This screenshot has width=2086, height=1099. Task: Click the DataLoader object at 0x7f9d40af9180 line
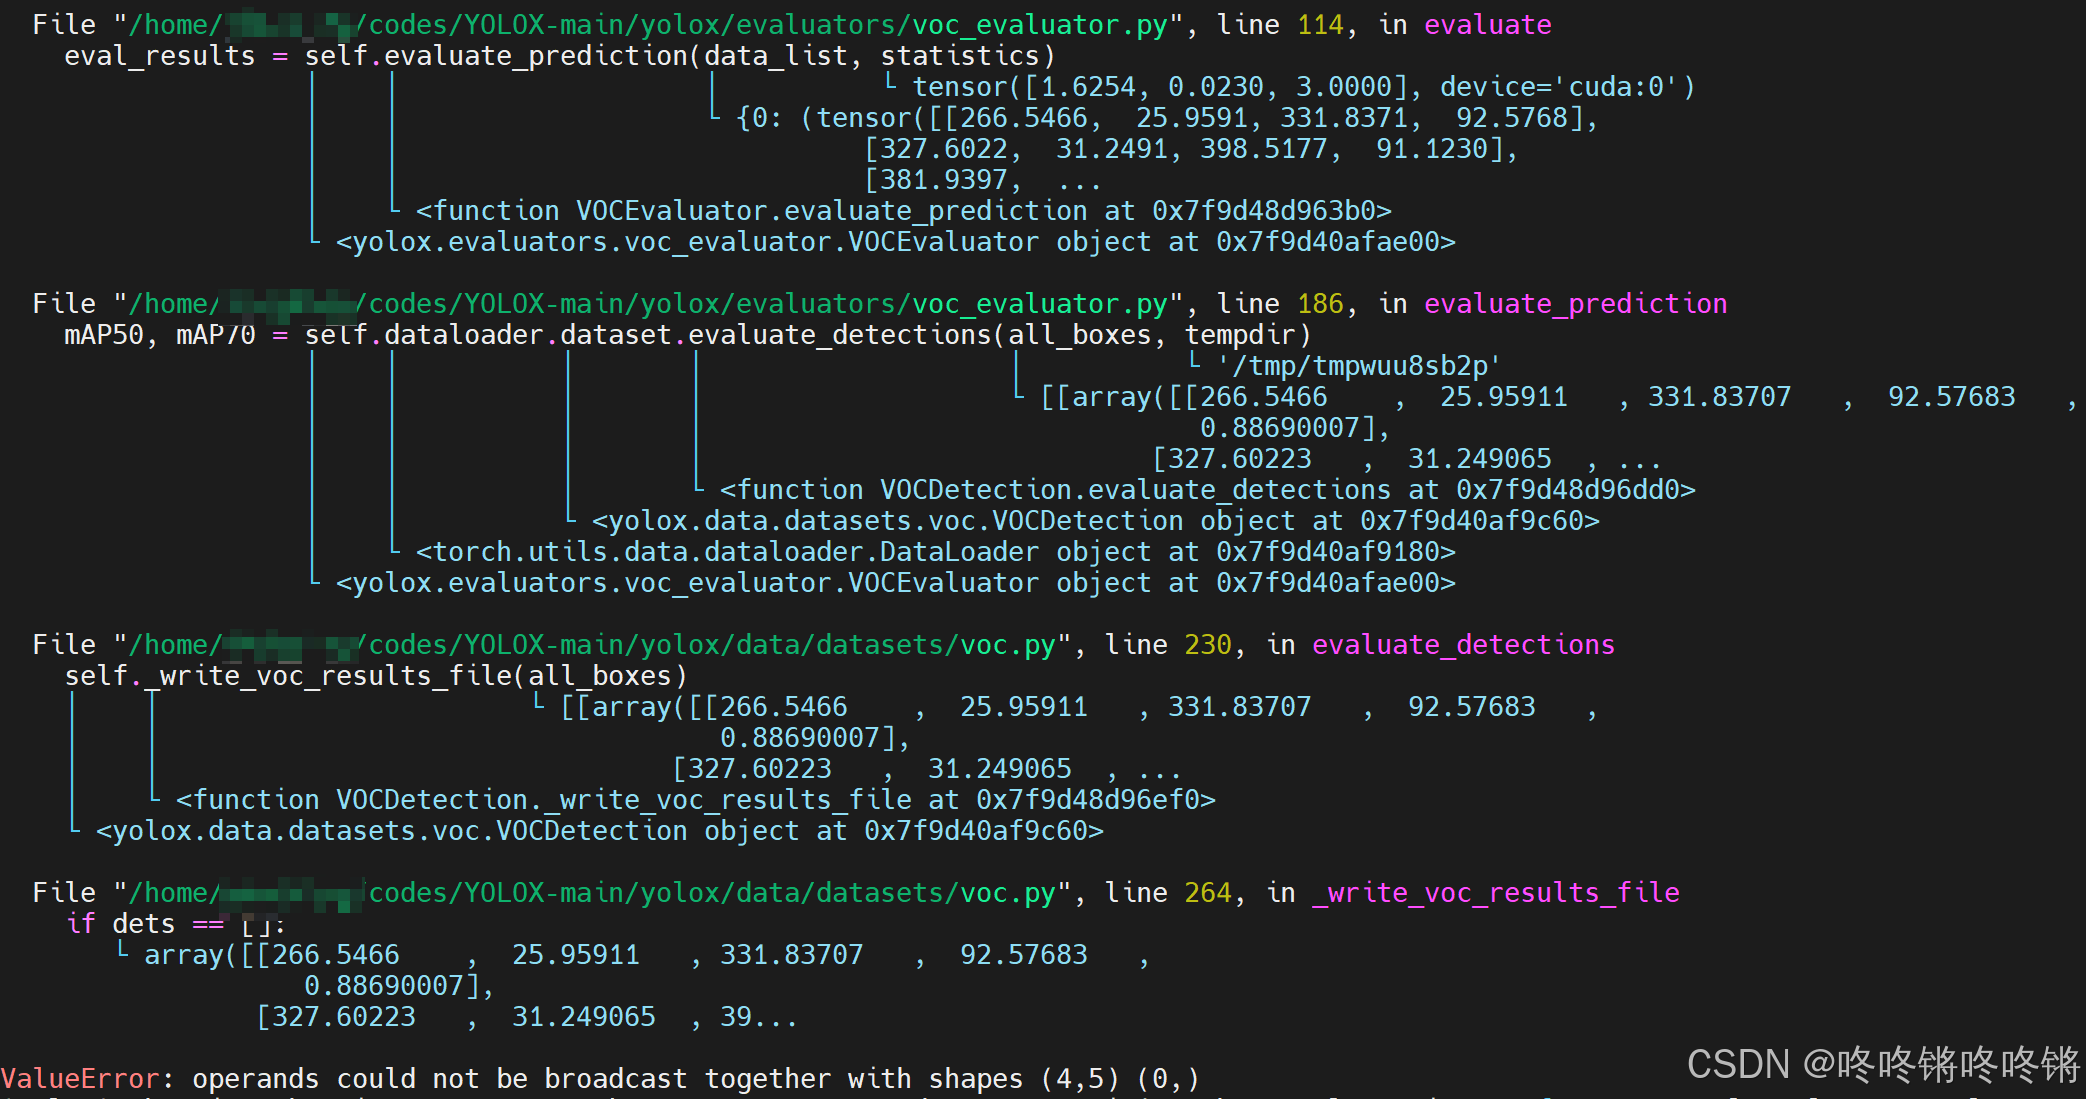coord(935,551)
